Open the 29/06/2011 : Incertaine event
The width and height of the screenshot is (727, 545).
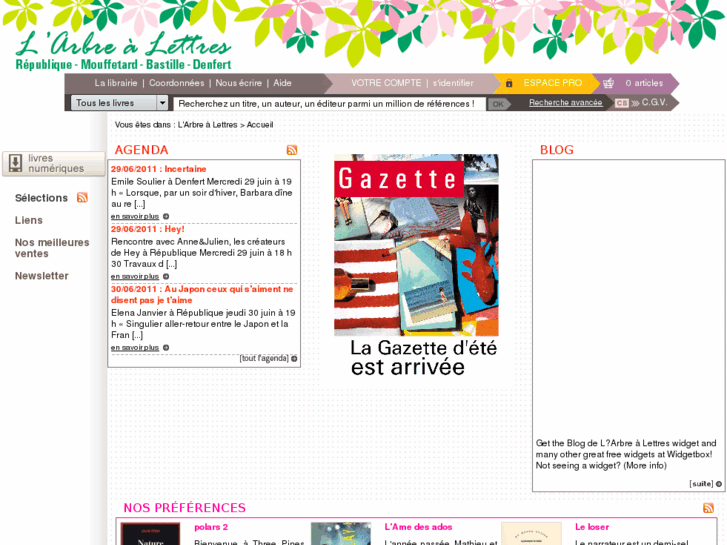click(159, 169)
